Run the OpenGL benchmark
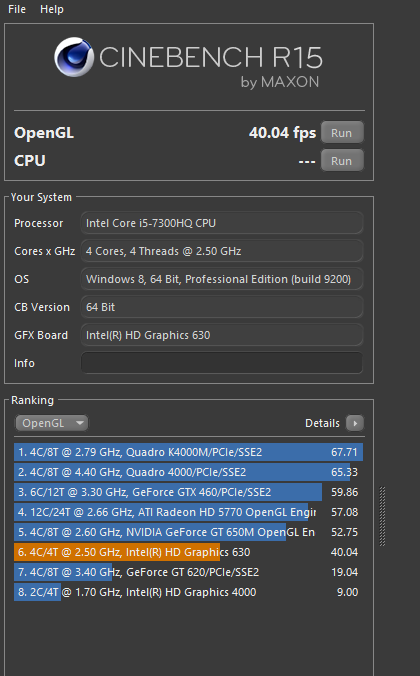 pyautogui.click(x=342, y=133)
